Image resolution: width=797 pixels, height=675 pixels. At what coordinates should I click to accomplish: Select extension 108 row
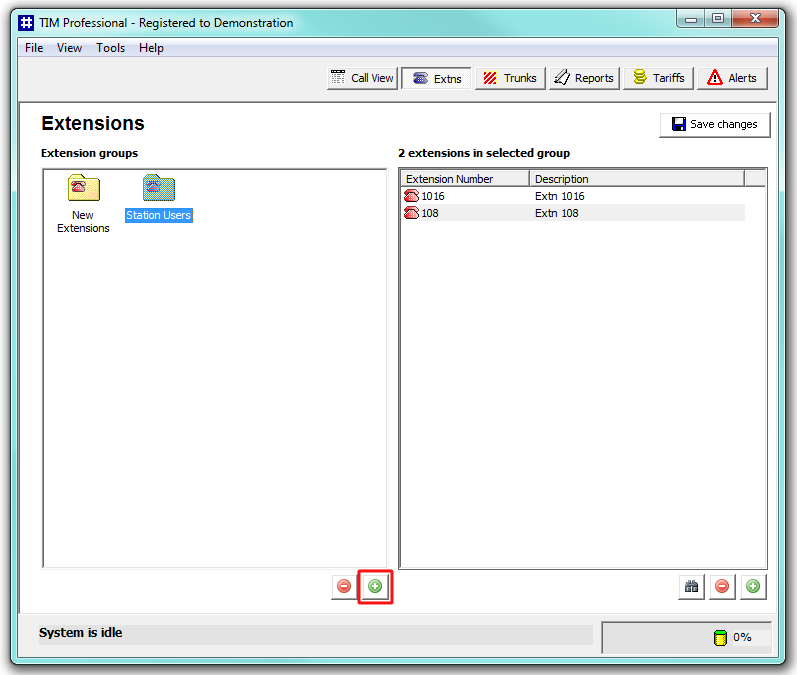(x=574, y=213)
